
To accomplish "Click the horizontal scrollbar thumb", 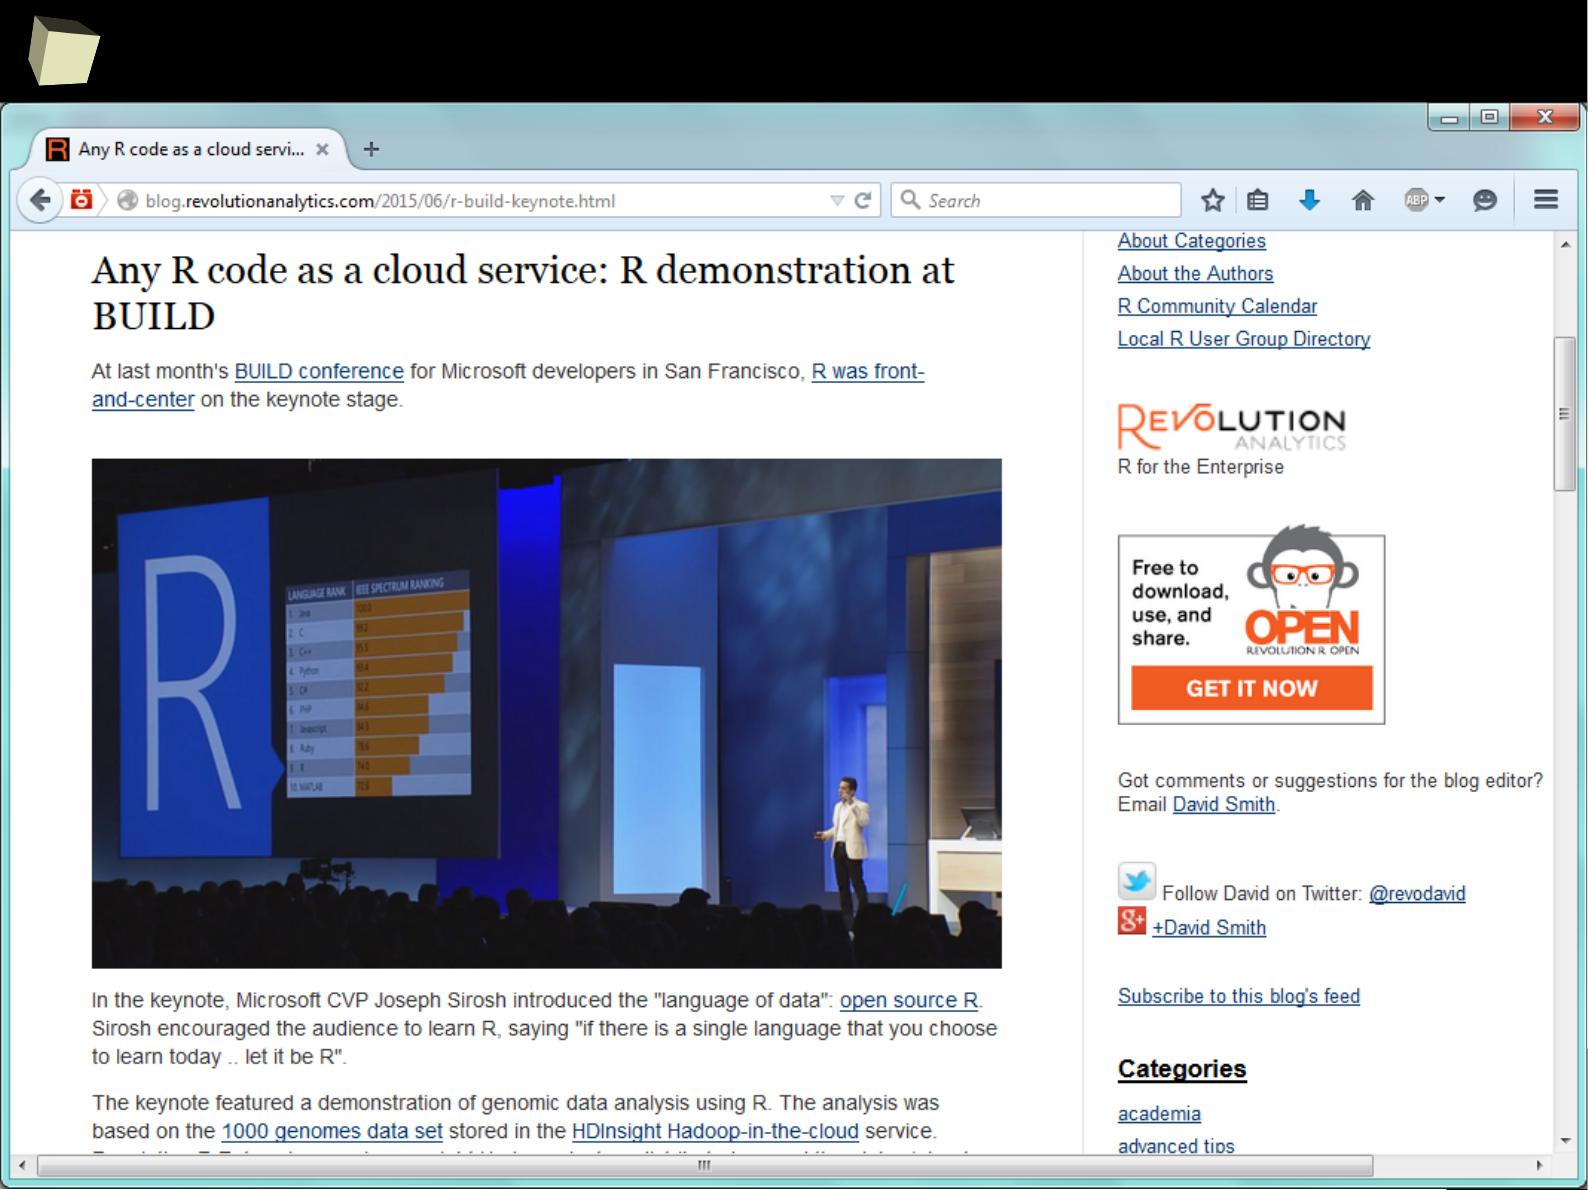I will click(x=705, y=1165).
